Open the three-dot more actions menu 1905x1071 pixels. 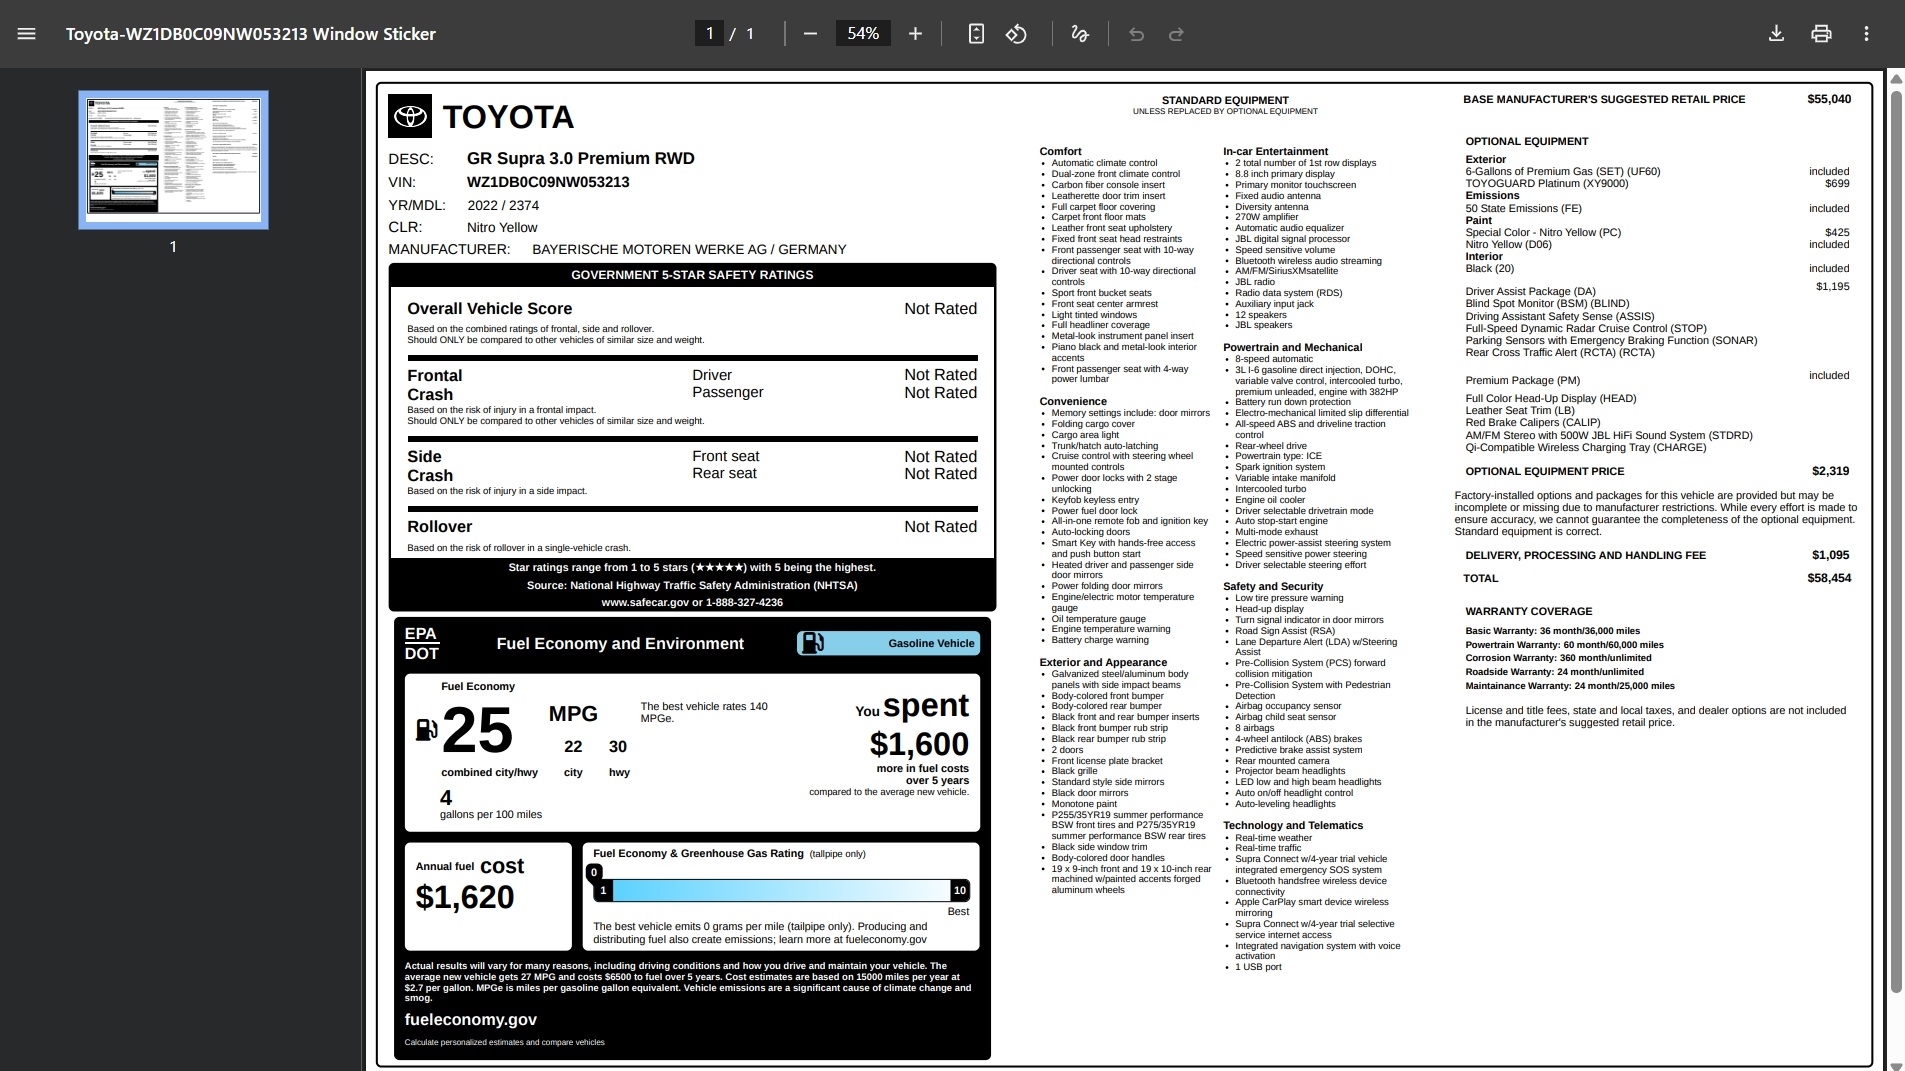point(1866,34)
